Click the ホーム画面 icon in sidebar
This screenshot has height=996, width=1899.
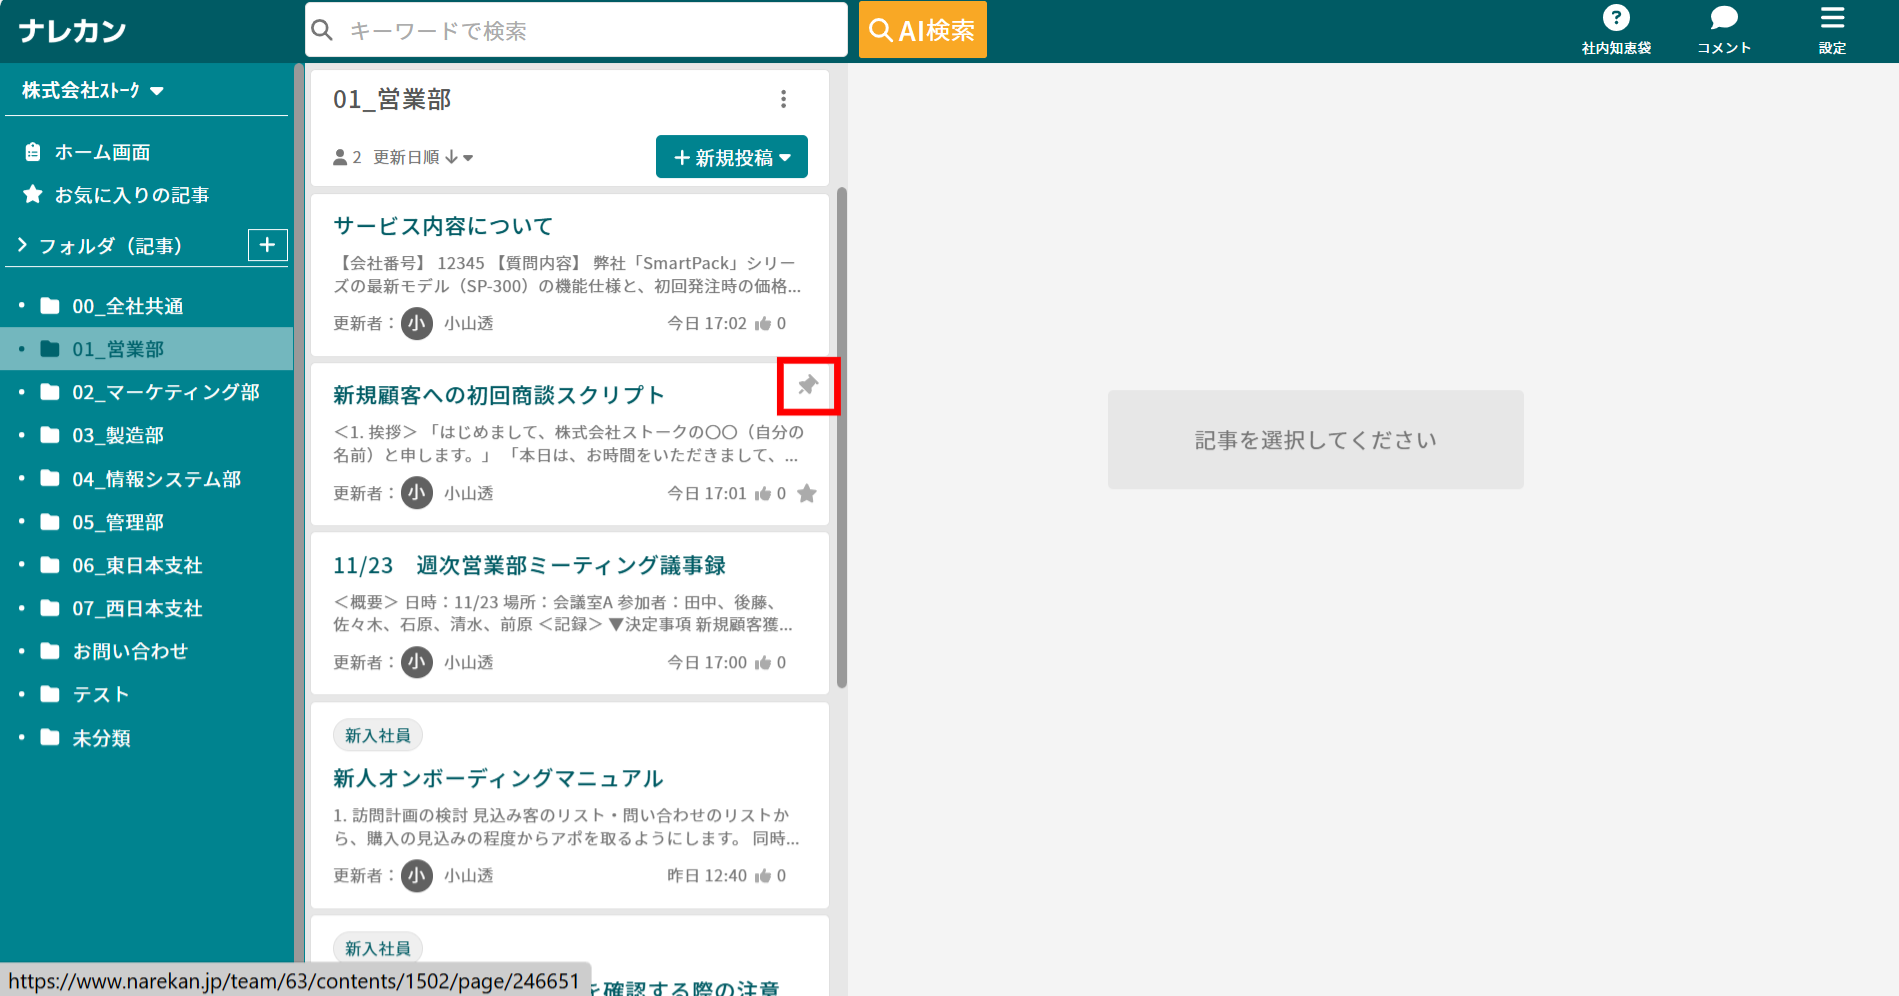click(x=33, y=151)
